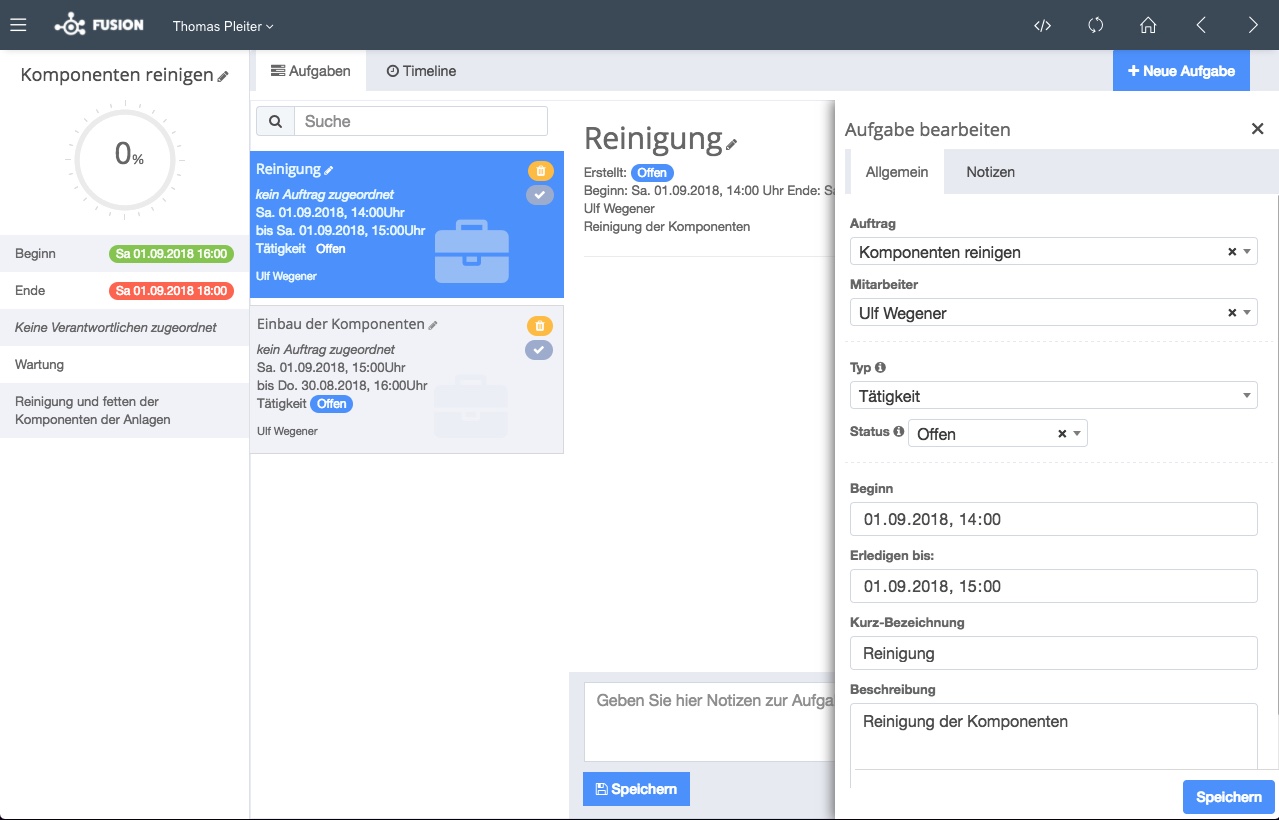Click info icon next to Status

(x=898, y=432)
